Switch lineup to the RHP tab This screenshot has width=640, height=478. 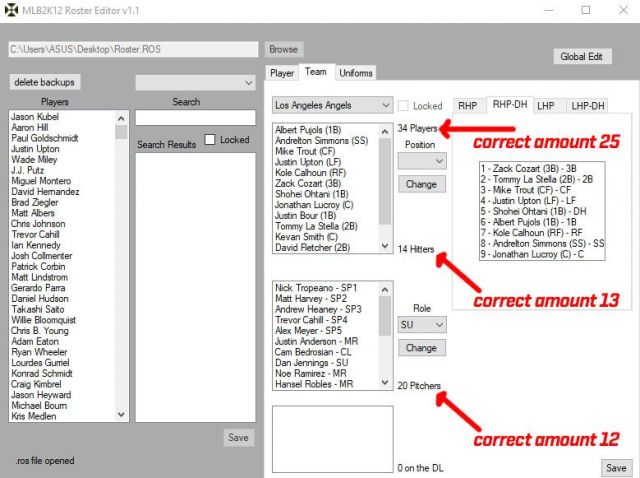click(x=468, y=106)
